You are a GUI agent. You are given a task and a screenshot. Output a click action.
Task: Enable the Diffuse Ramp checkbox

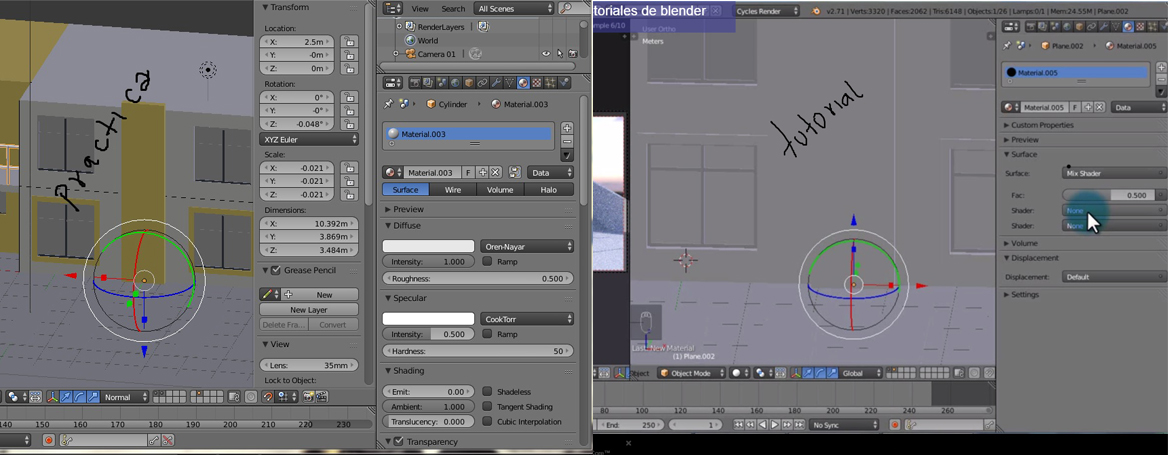click(x=487, y=261)
